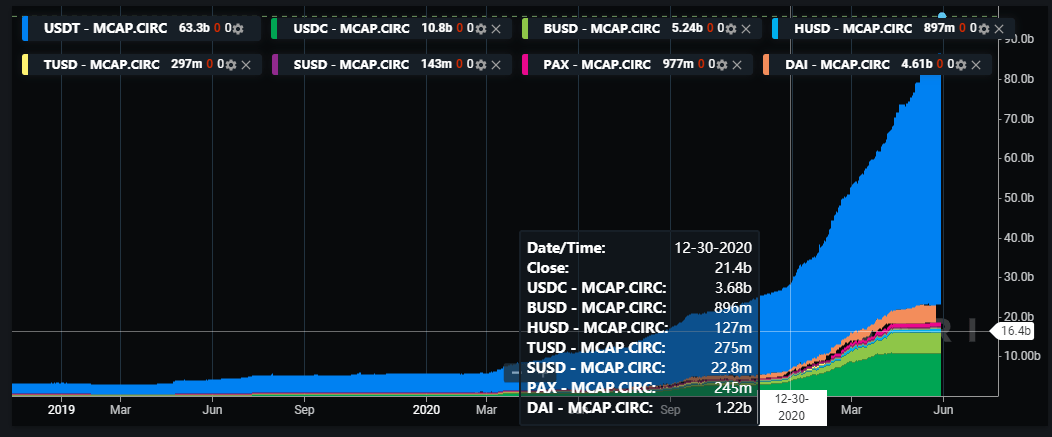Remove the TUSD series from chart
The width and height of the screenshot is (1052, 437).
point(246,65)
